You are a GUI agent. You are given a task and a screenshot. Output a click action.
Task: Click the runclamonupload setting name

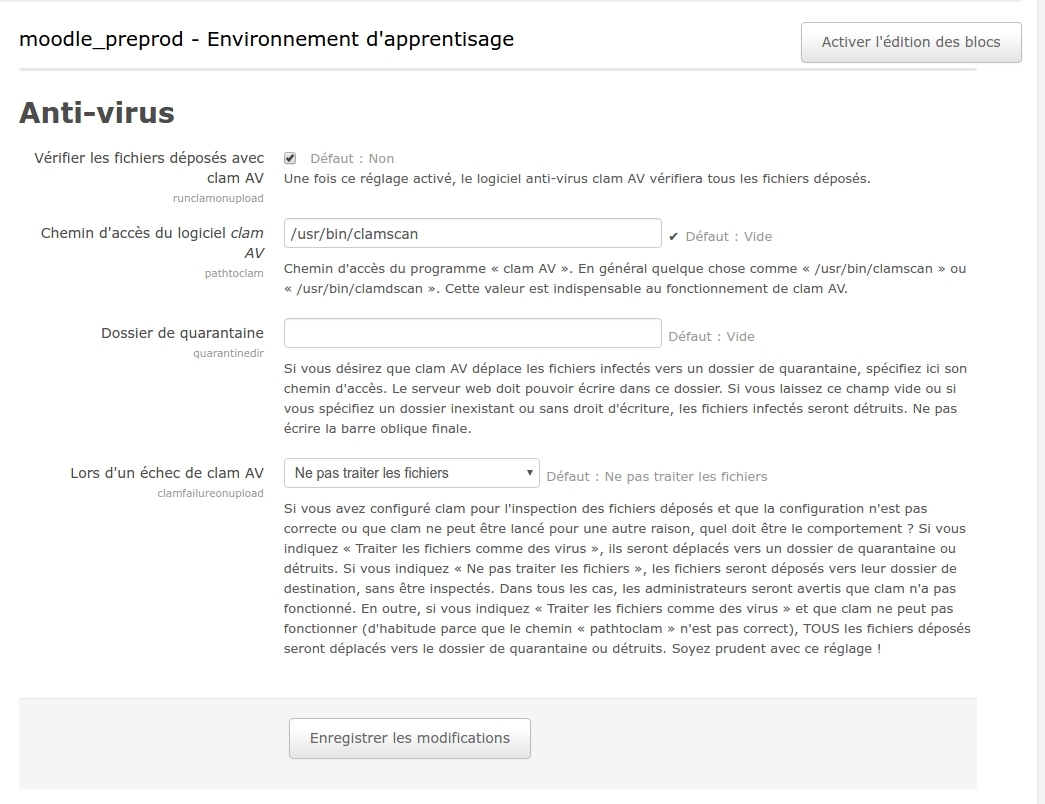(x=218, y=198)
